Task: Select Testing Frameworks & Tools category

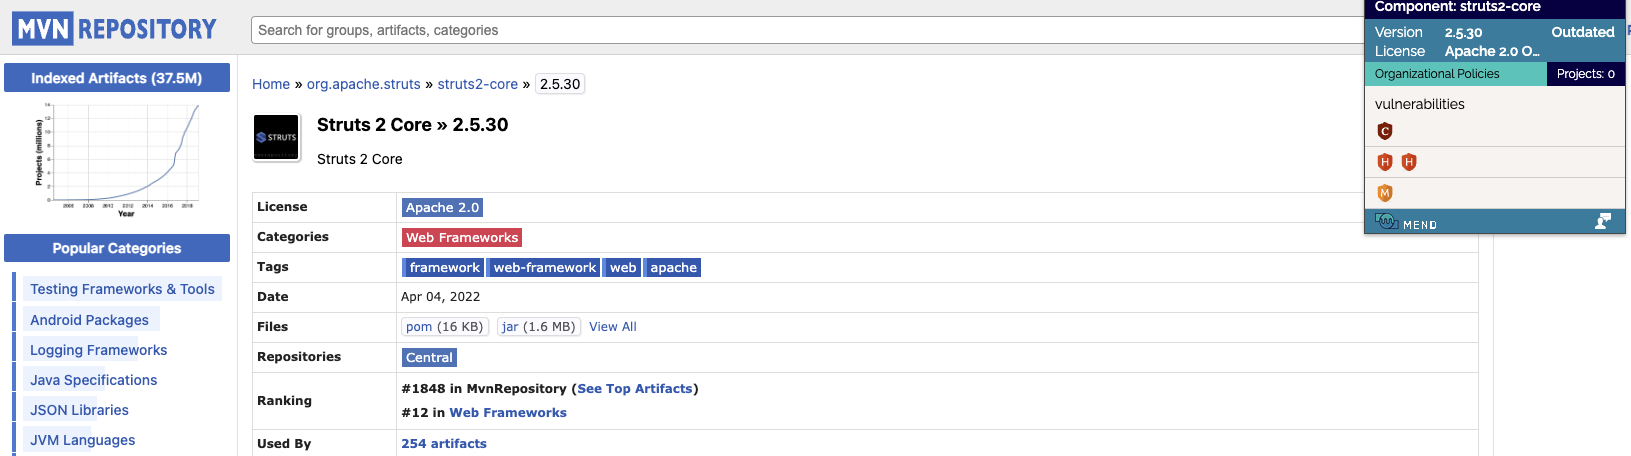Action: [x=122, y=289]
